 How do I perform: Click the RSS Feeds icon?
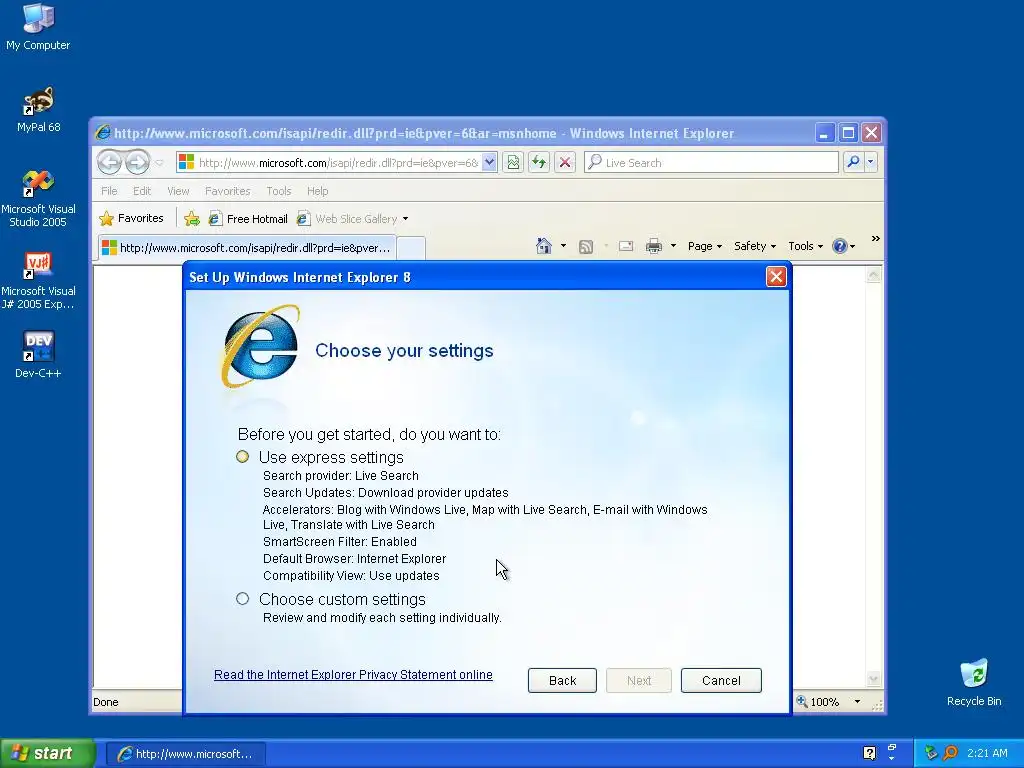(x=586, y=246)
